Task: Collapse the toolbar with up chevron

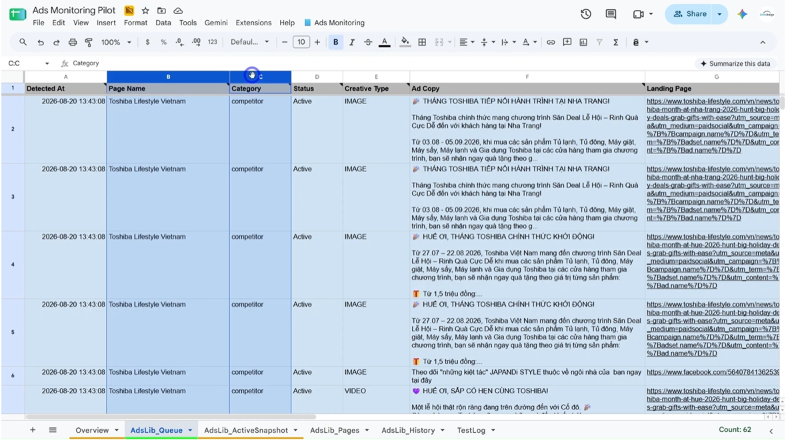Action: [763, 43]
